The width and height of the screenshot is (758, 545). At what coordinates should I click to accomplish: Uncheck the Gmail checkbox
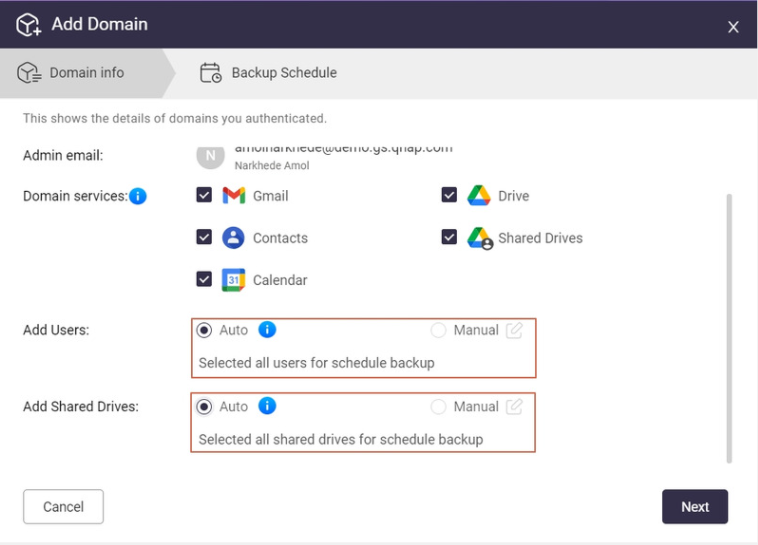pyautogui.click(x=204, y=196)
